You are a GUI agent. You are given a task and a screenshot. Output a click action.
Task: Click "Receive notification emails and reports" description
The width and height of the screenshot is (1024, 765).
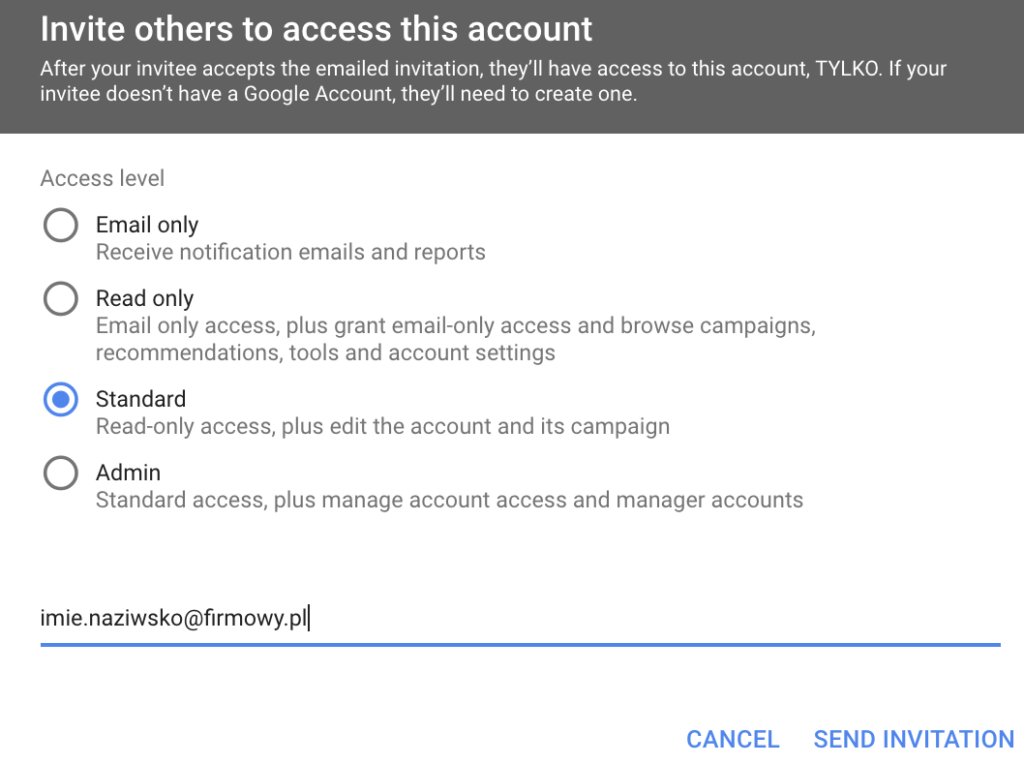tap(290, 252)
